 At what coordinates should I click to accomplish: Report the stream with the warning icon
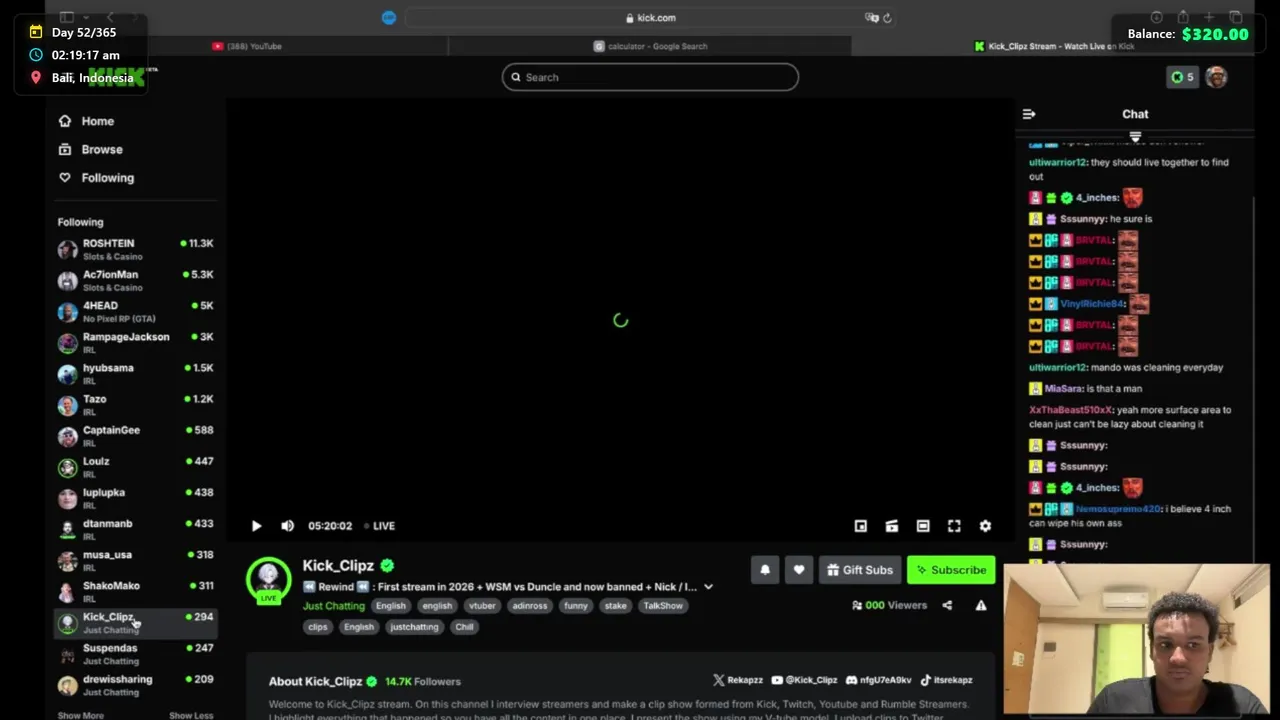pyautogui.click(x=981, y=605)
